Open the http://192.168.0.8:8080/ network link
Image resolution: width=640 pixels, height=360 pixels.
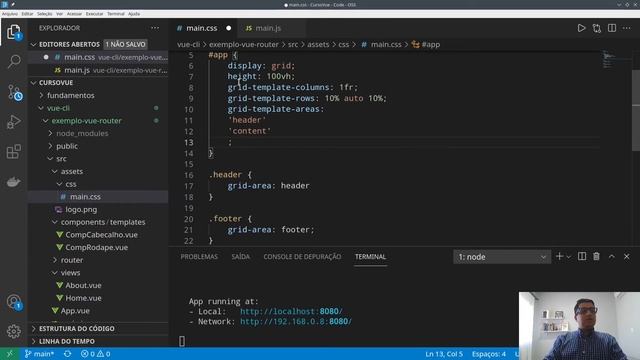point(296,321)
